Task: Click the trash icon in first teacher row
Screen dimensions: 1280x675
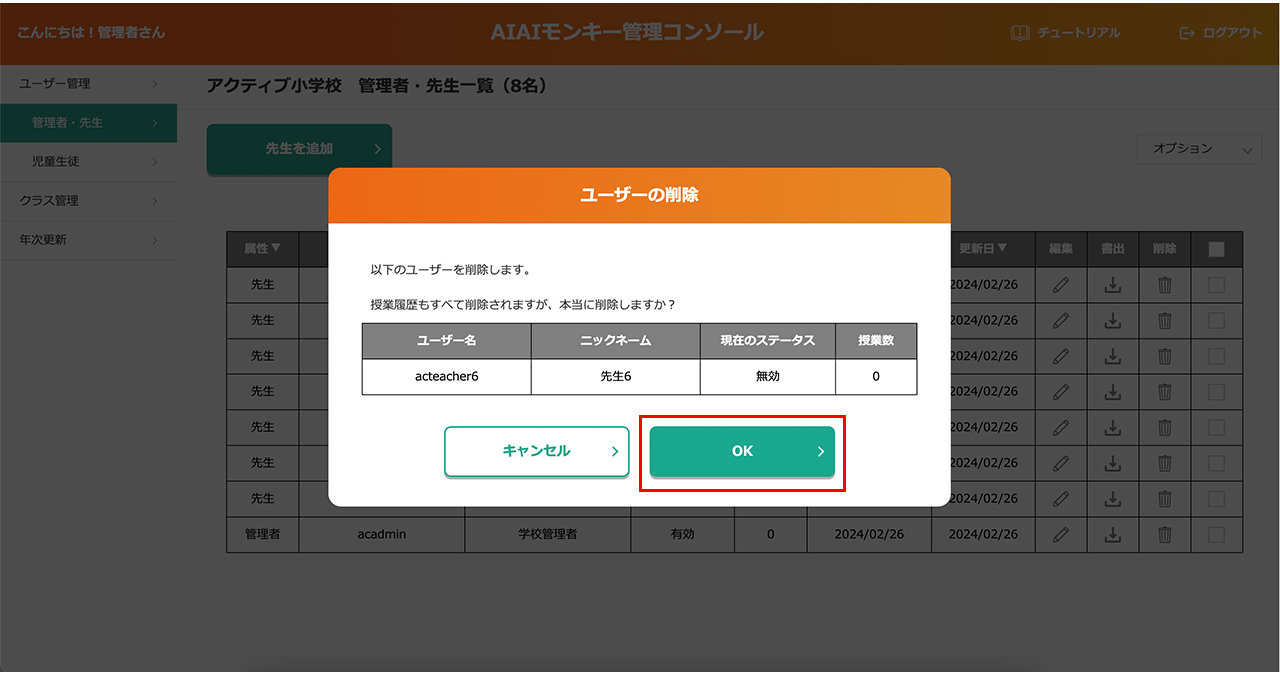Action: click(1164, 285)
